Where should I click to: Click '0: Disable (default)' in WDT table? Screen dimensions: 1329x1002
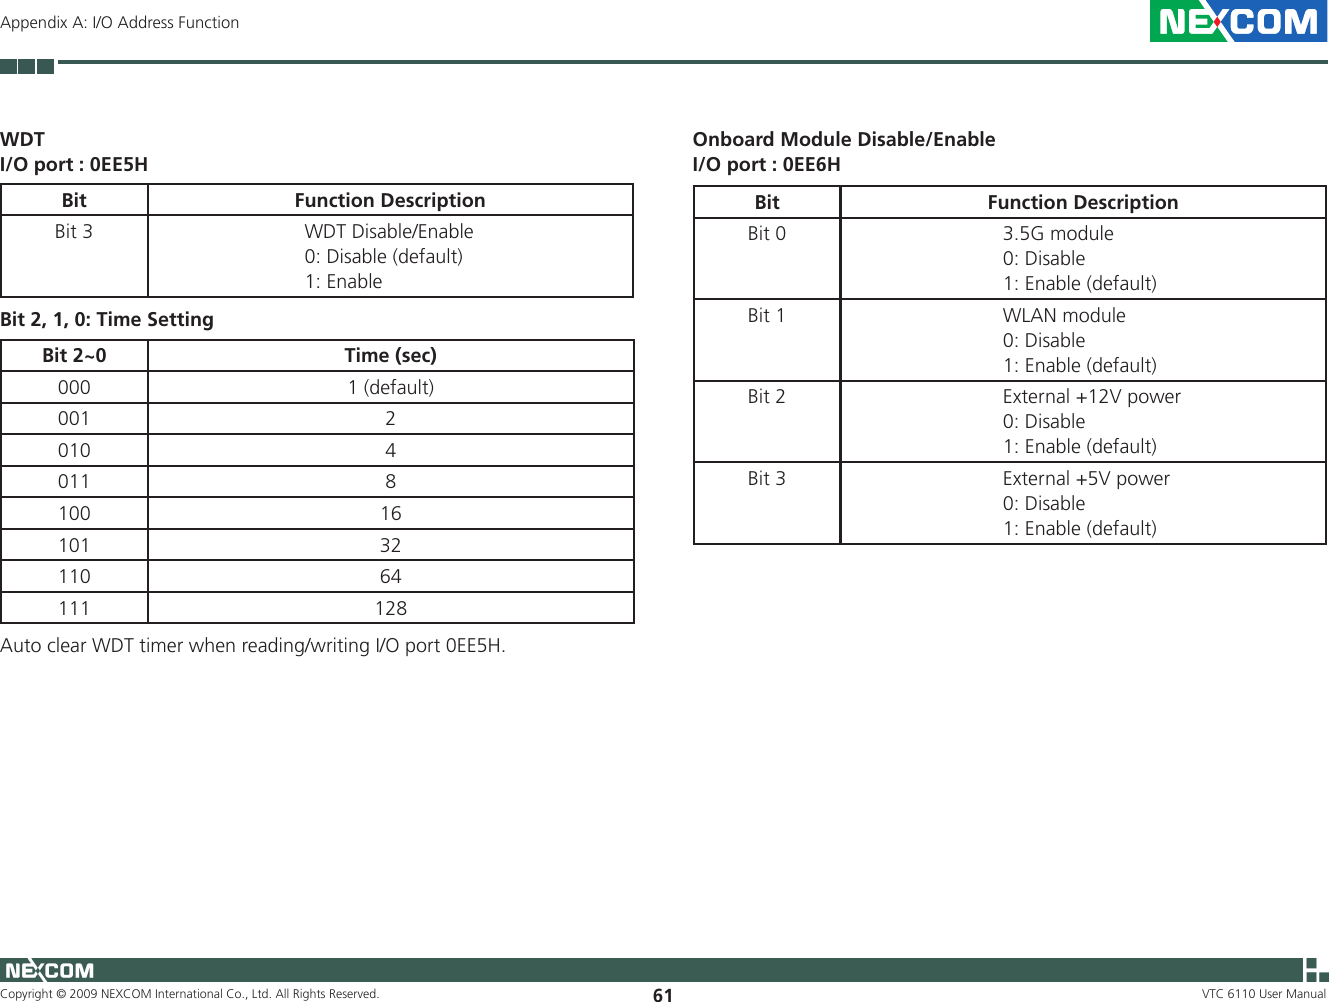tap(384, 256)
